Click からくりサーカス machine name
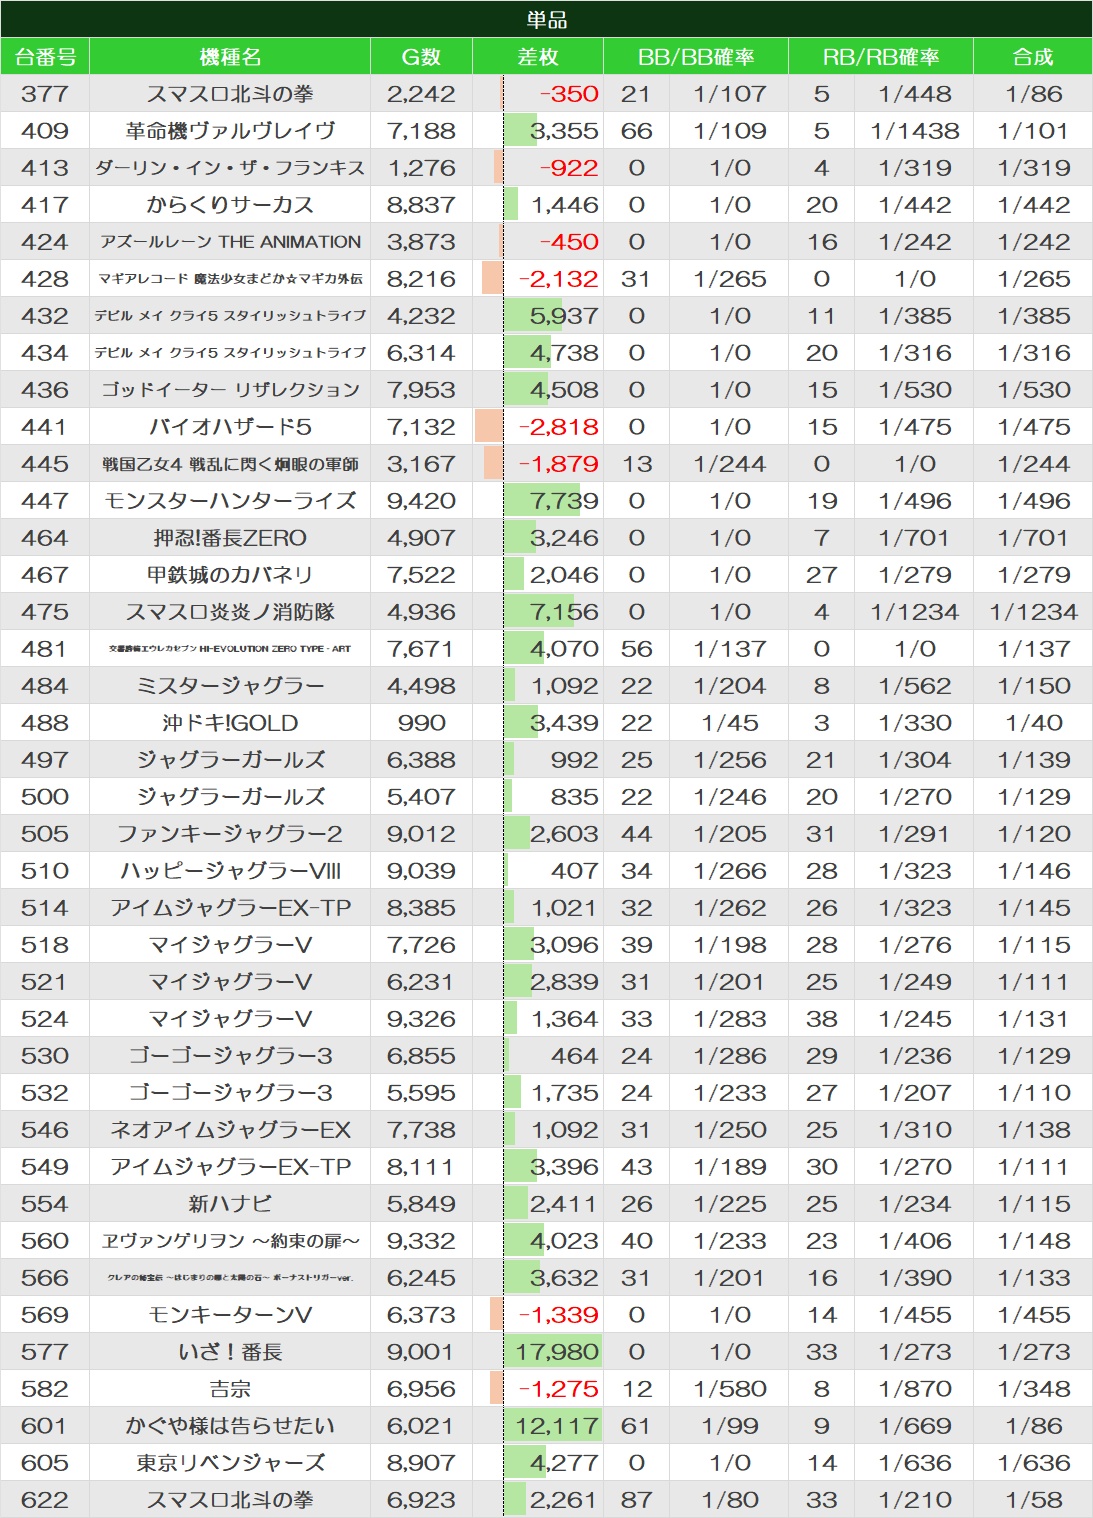The height and width of the screenshot is (1518, 1093). 230,205
